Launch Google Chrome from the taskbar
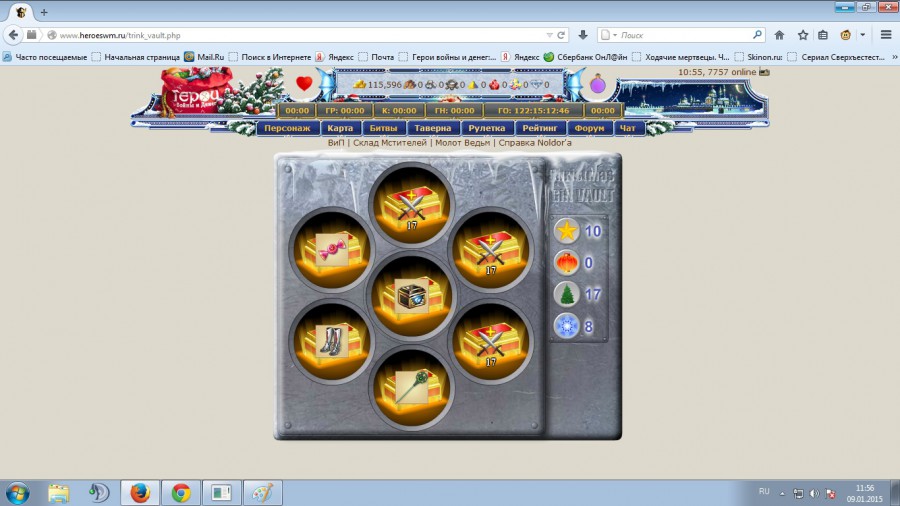The height and width of the screenshot is (506, 900). tap(181, 492)
